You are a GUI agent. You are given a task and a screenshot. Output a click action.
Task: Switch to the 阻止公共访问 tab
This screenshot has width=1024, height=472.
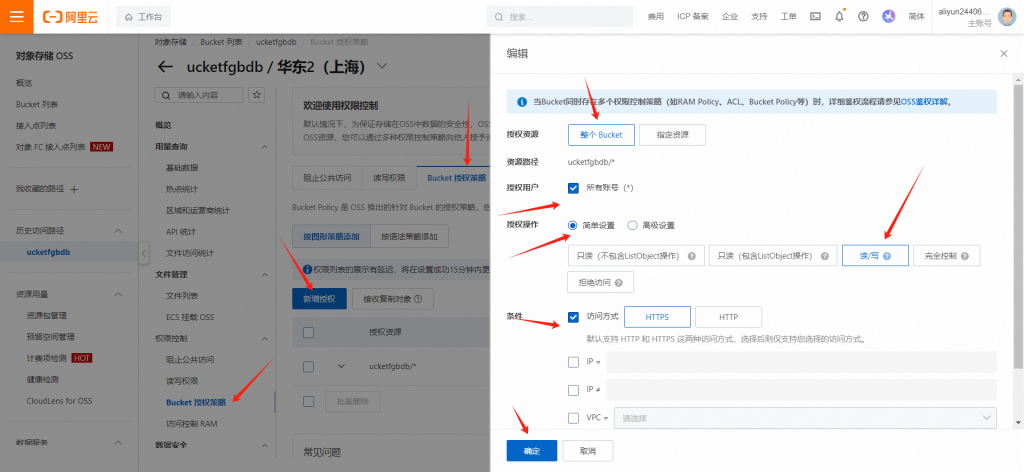click(x=328, y=178)
